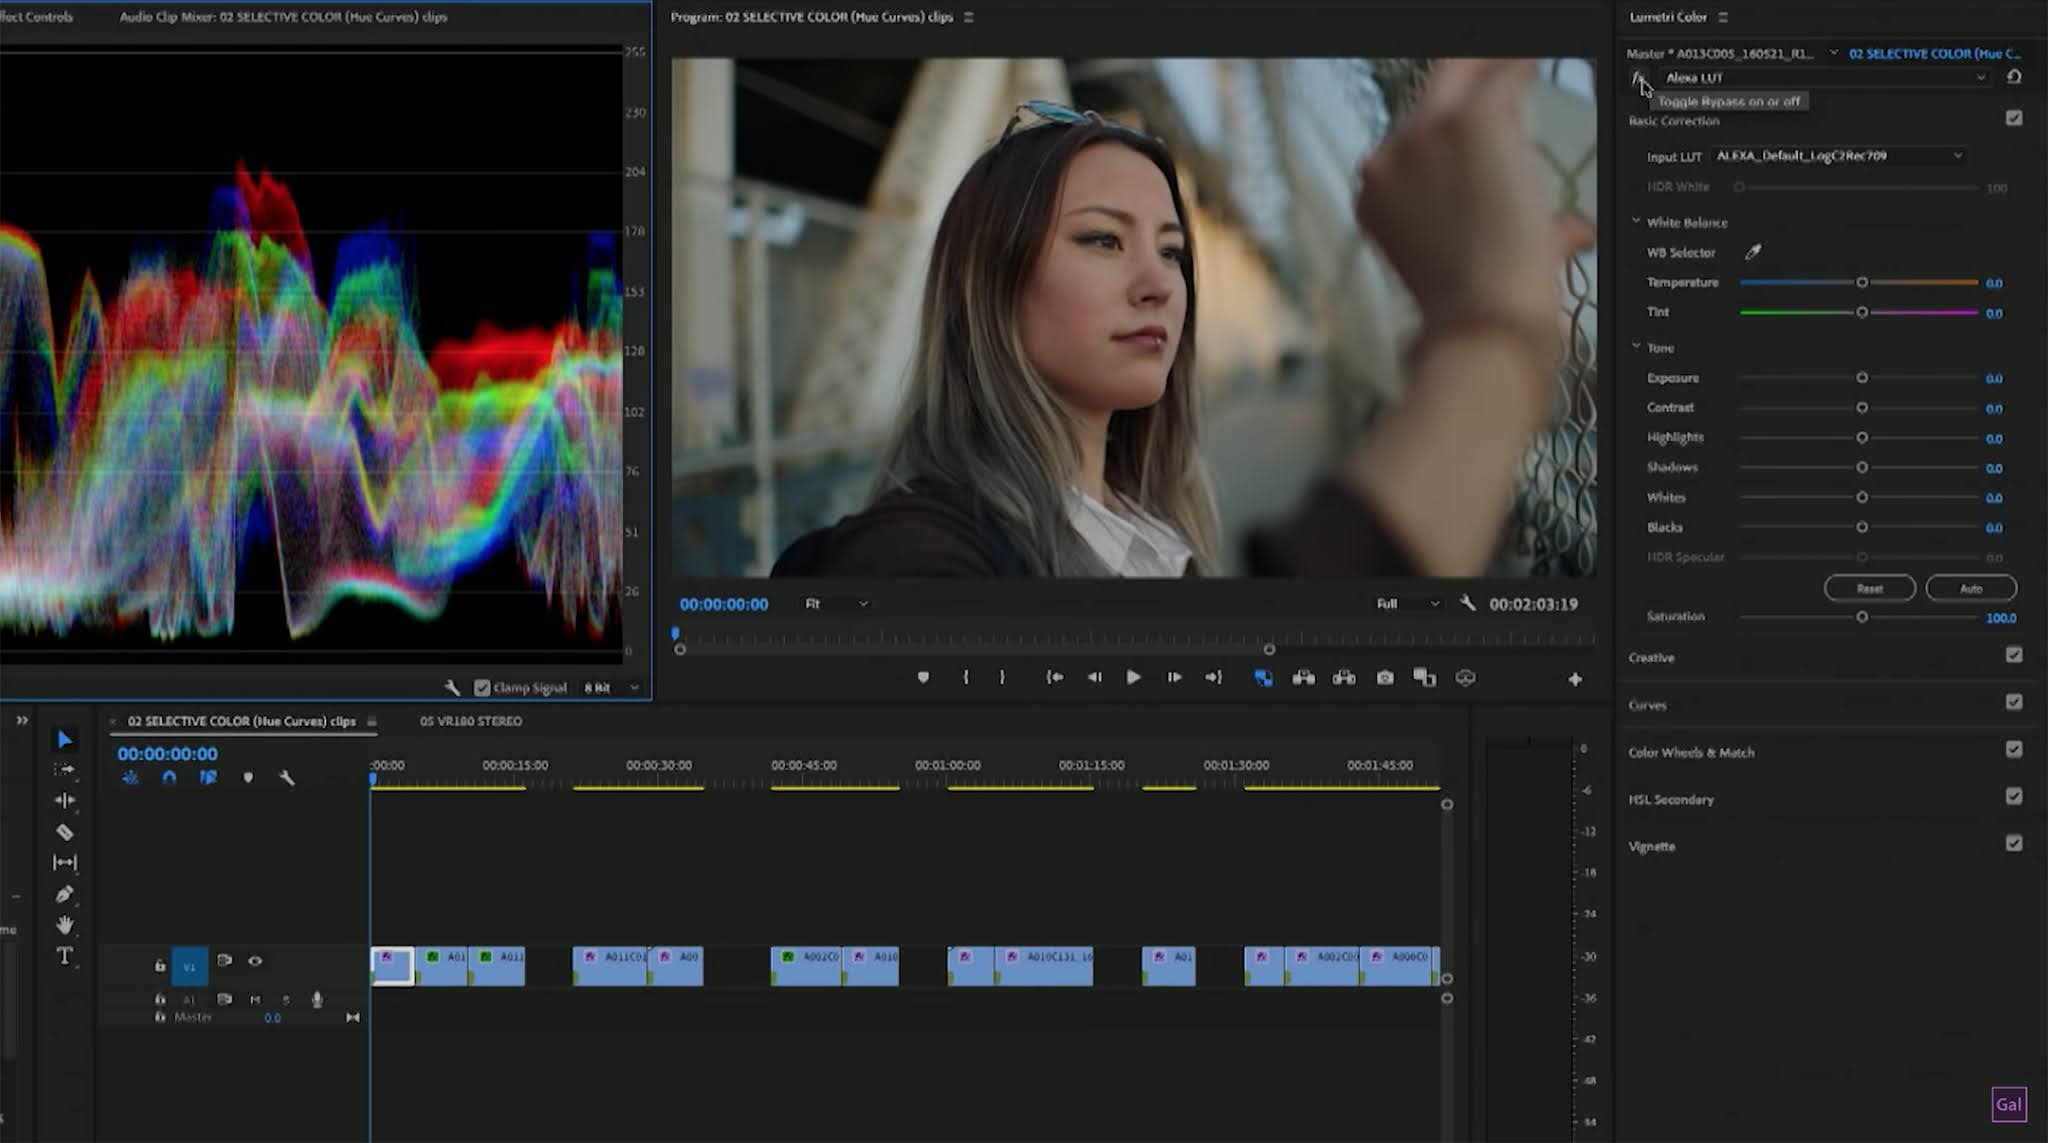Screen dimensions: 2048x1143
Task: Select the Pen tool
Action: click(65, 894)
